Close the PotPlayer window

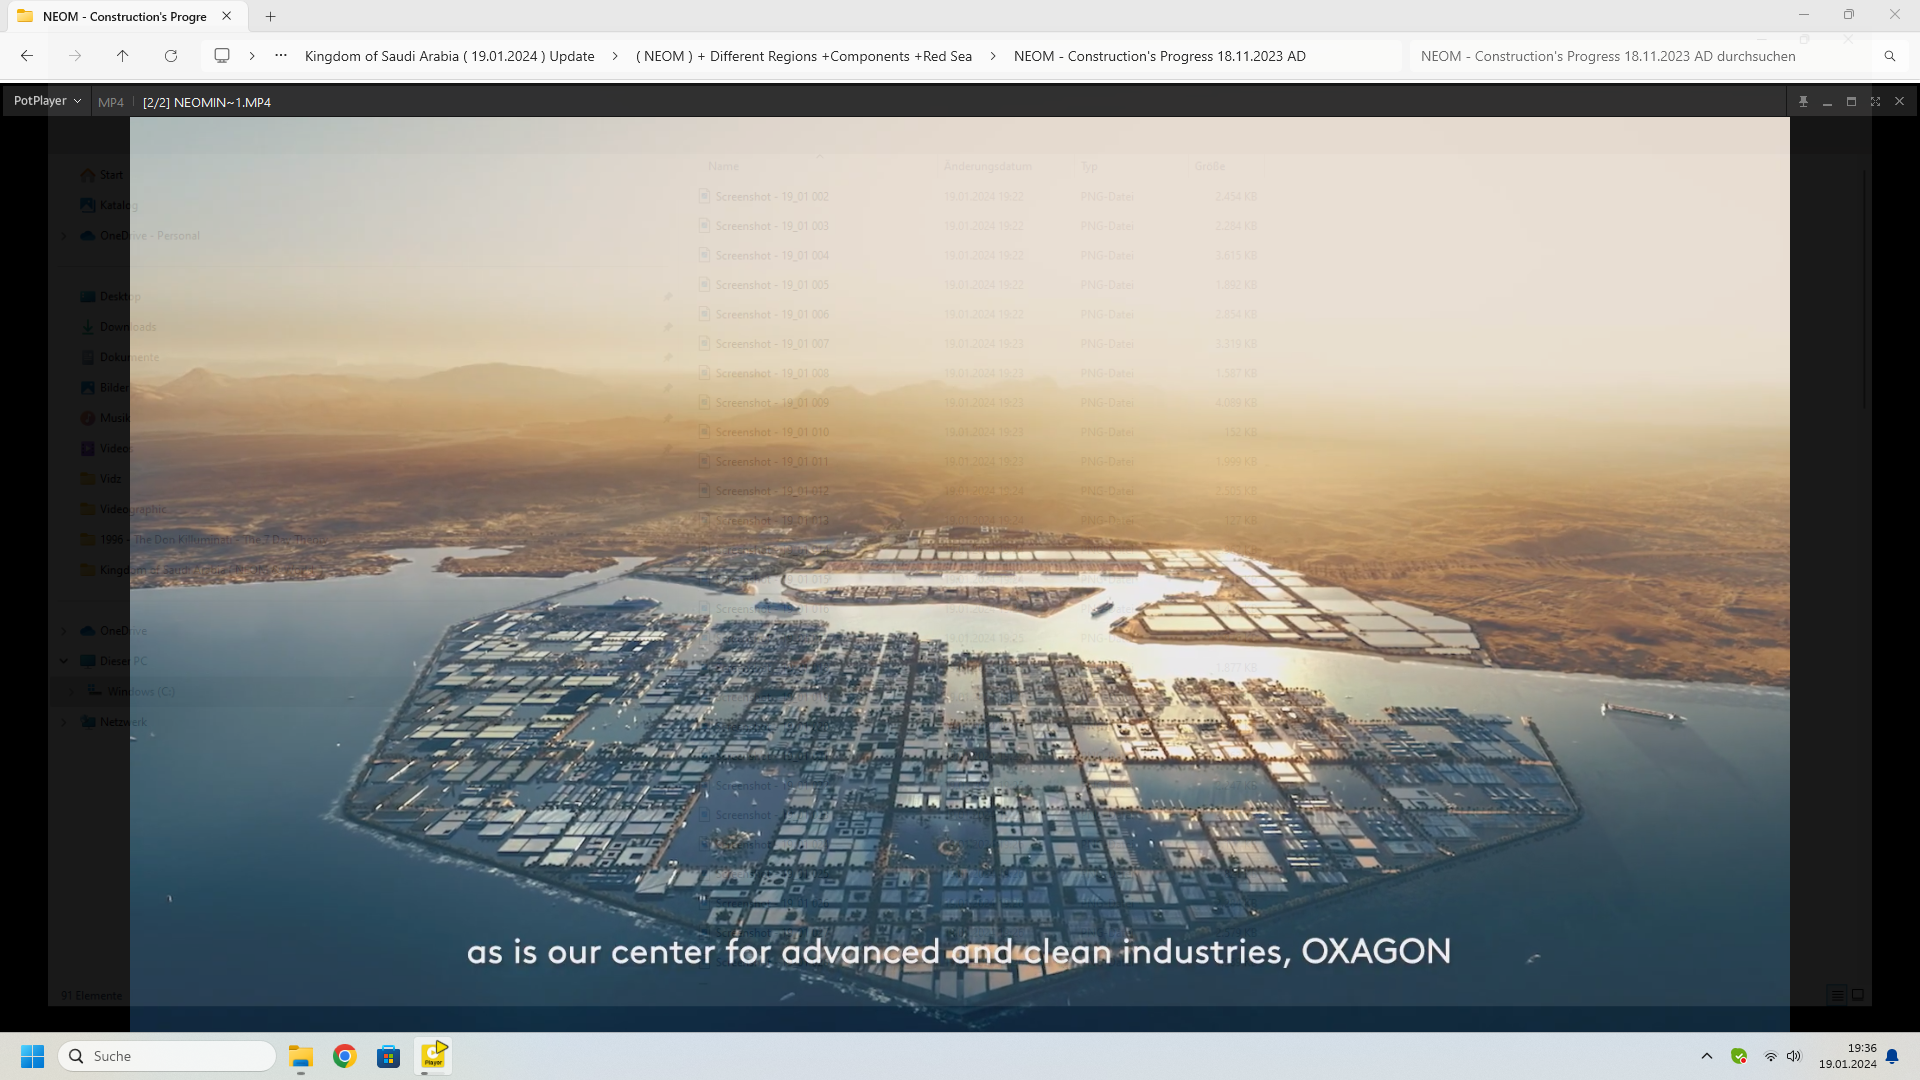coord(1899,102)
